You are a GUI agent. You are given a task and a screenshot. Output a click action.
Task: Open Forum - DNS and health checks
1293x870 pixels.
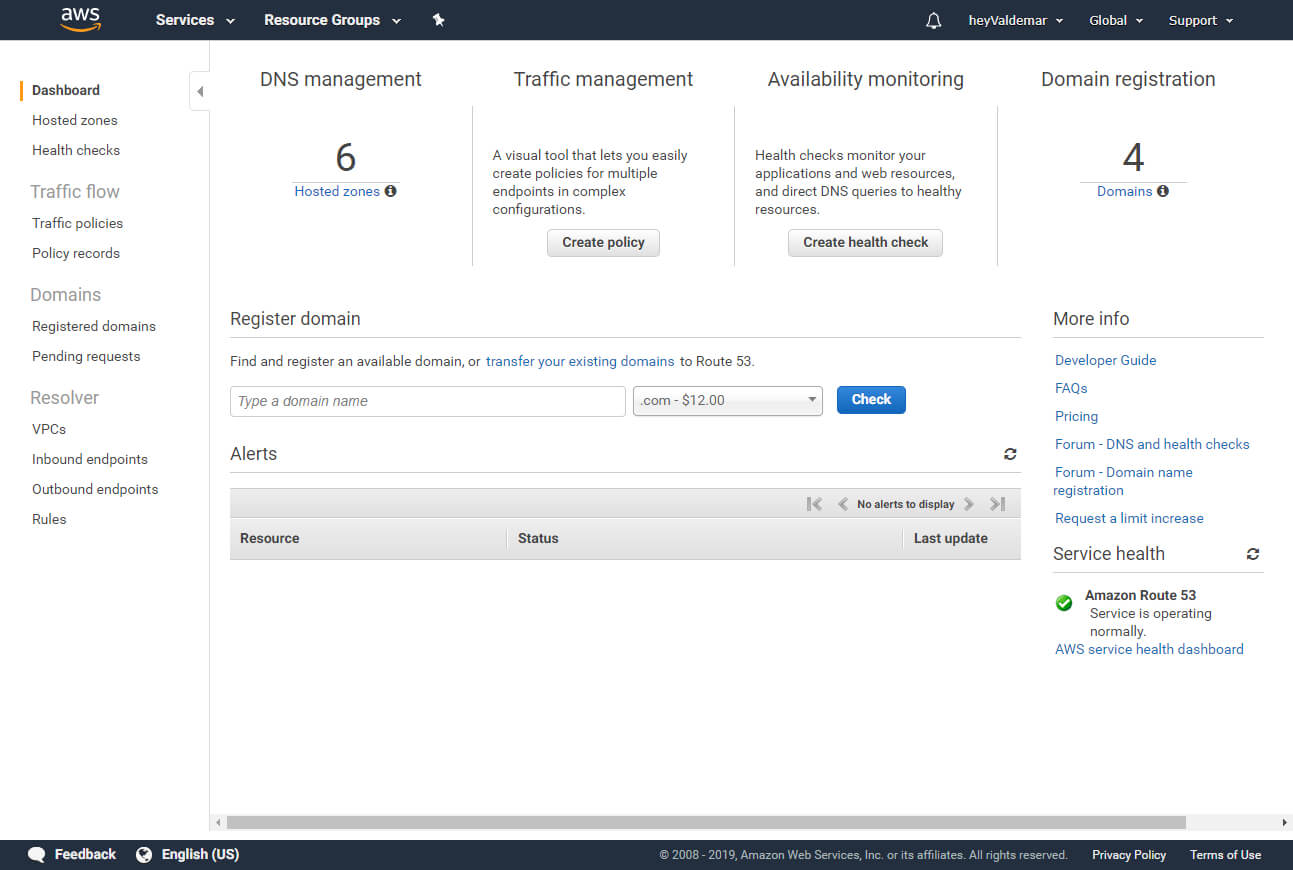coord(1152,444)
